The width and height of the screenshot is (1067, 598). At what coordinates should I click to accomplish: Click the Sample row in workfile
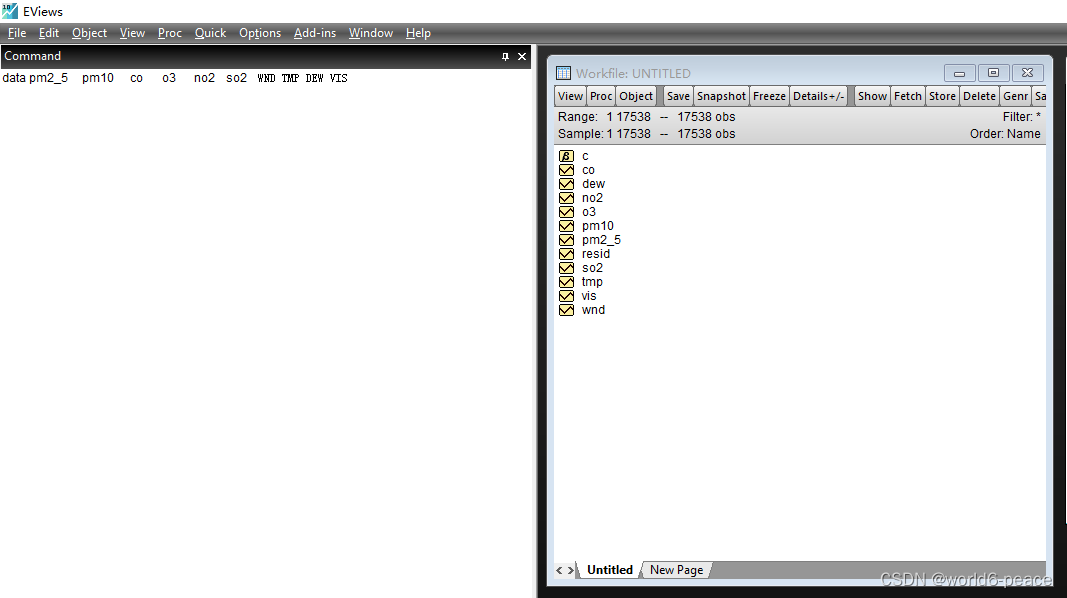tap(646, 134)
